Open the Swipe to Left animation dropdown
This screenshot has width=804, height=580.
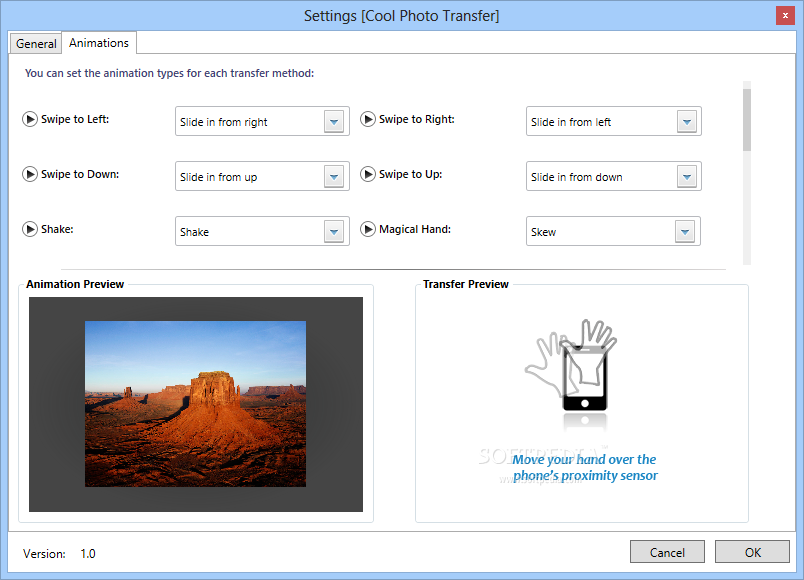coord(334,122)
